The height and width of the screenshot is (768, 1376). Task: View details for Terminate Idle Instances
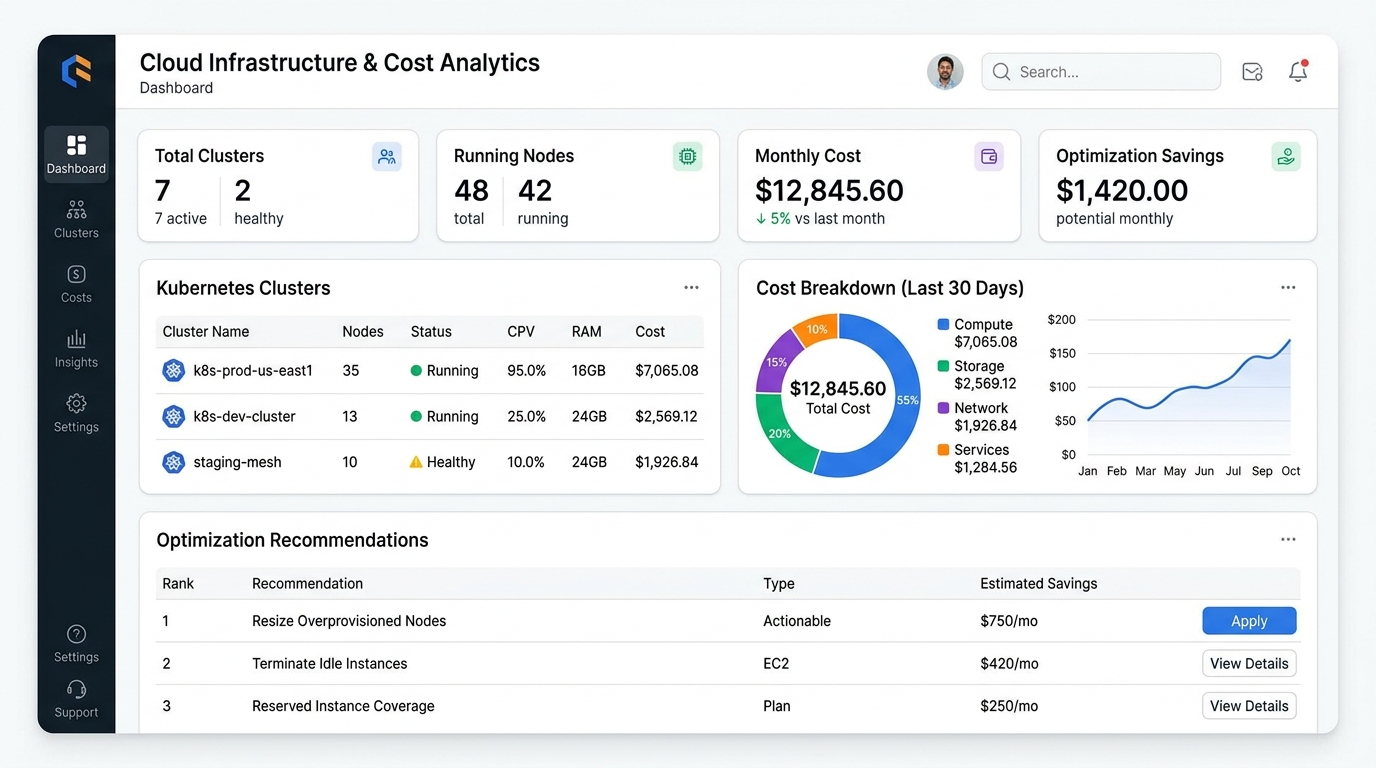(x=1249, y=663)
